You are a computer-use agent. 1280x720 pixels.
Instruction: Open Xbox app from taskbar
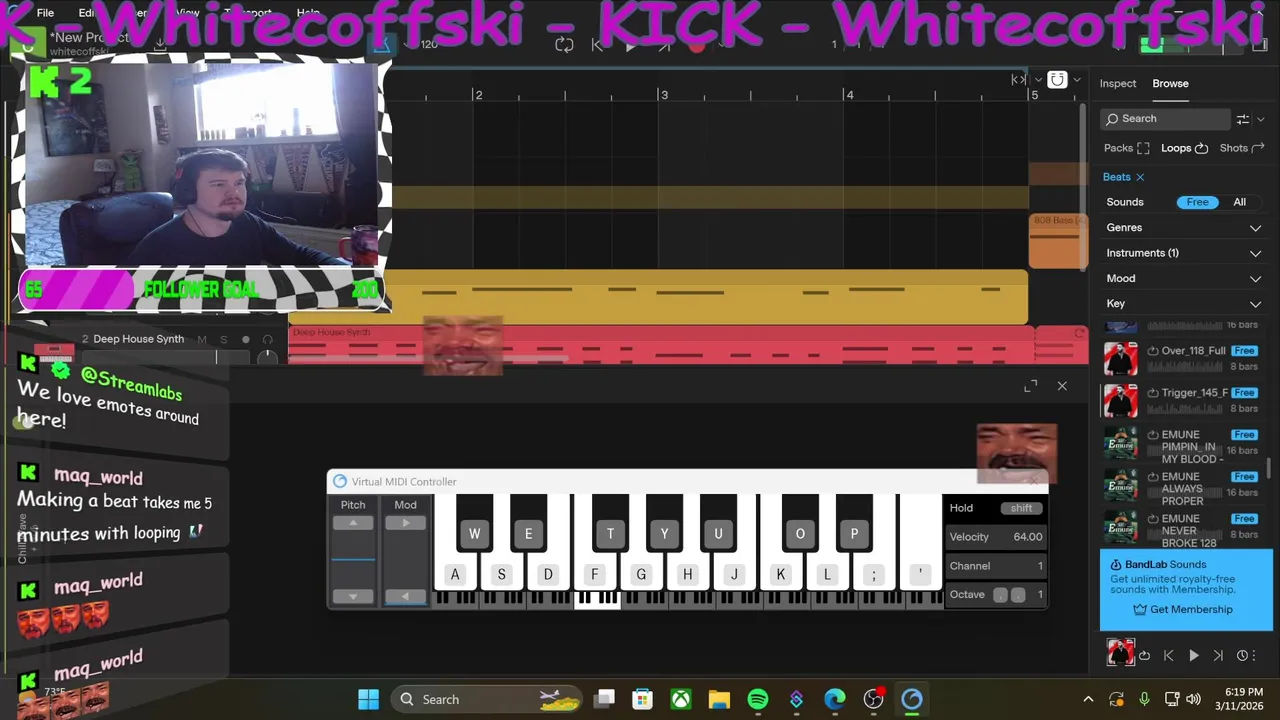[x=681, y=699]
